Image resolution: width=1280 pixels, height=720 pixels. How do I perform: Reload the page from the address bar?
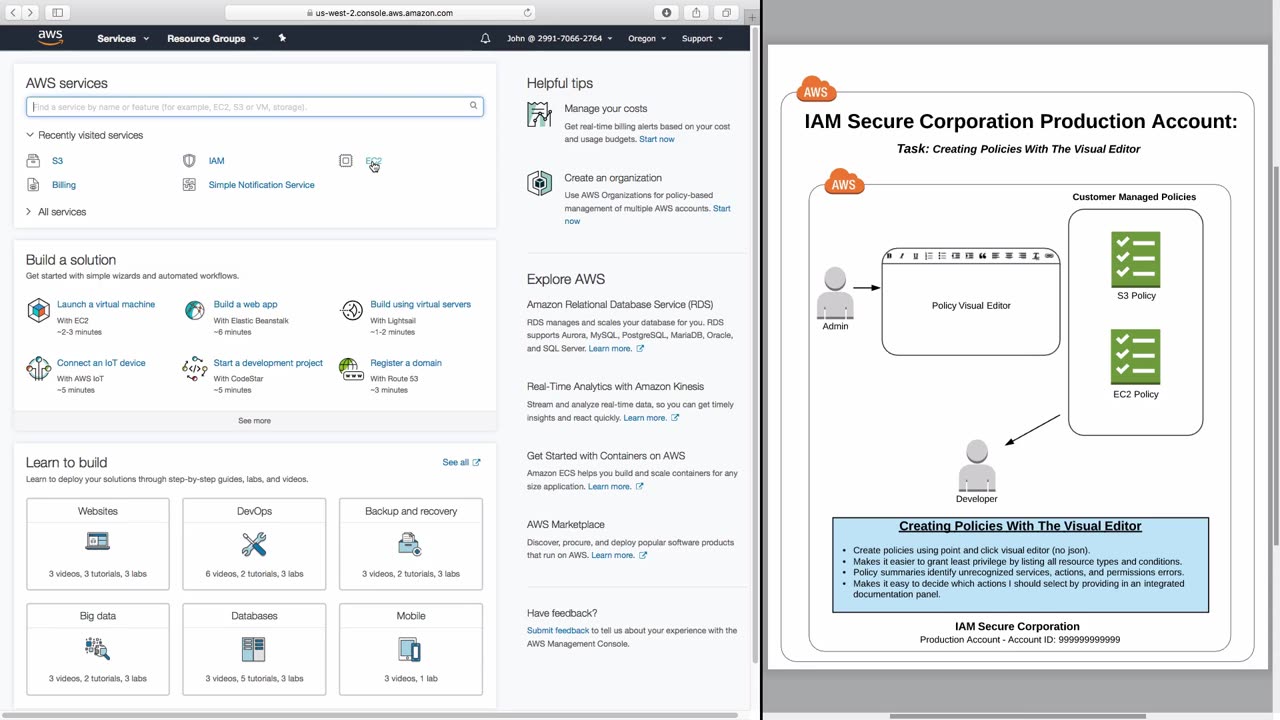pos(527,13)
